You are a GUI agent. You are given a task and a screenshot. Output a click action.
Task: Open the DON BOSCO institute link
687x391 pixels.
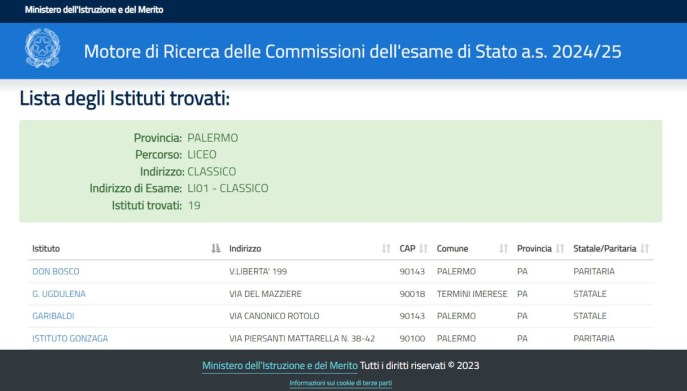tap(56, 271)
